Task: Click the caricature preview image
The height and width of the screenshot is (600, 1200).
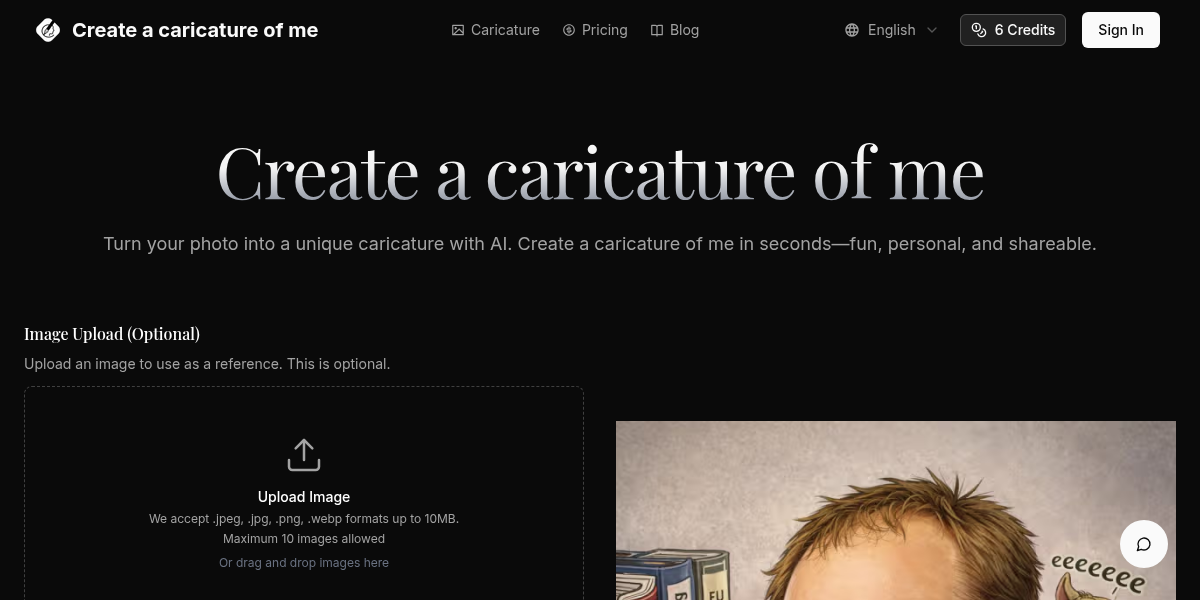Action: click(x=895, y=510)
